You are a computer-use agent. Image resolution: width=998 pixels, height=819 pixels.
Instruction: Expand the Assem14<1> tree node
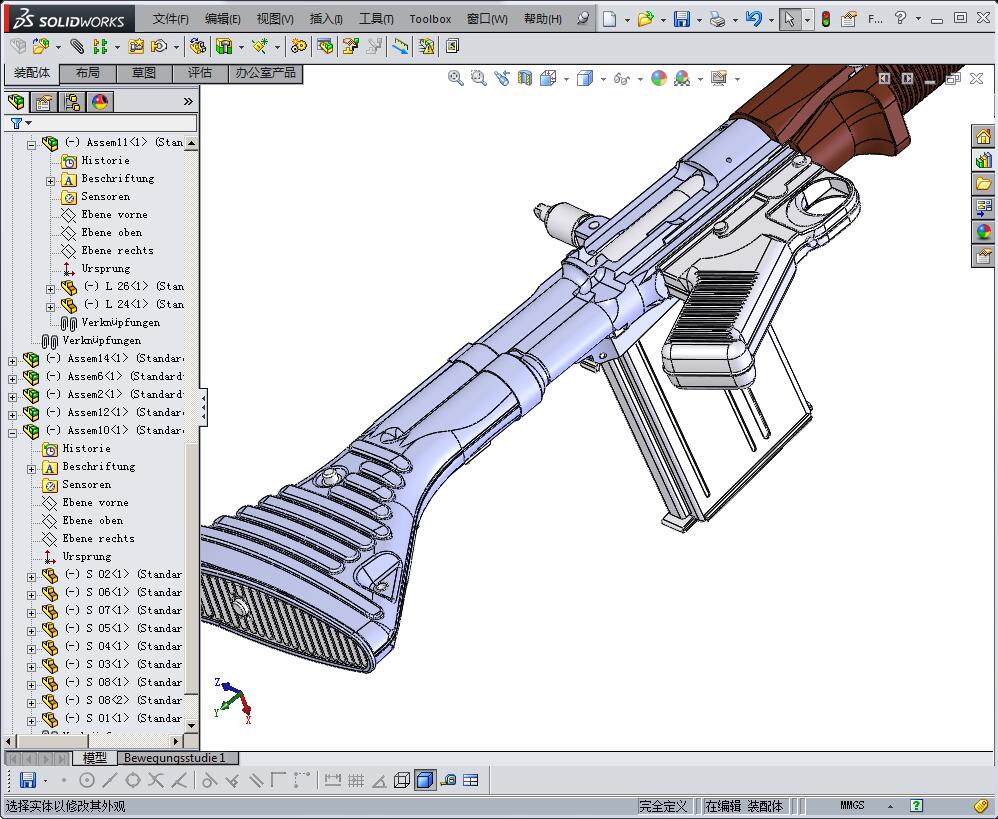point(13,359)
